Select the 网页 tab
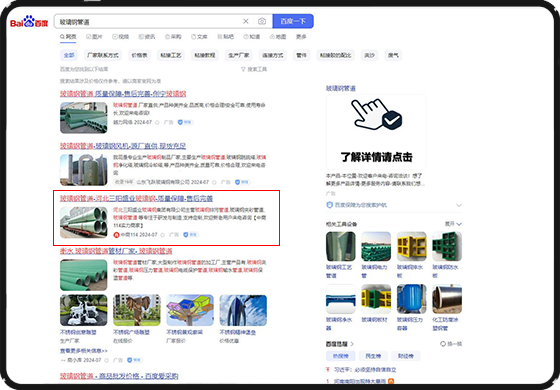Image resolution: width=560 pixels, height=390 pixels. (68, 36)
